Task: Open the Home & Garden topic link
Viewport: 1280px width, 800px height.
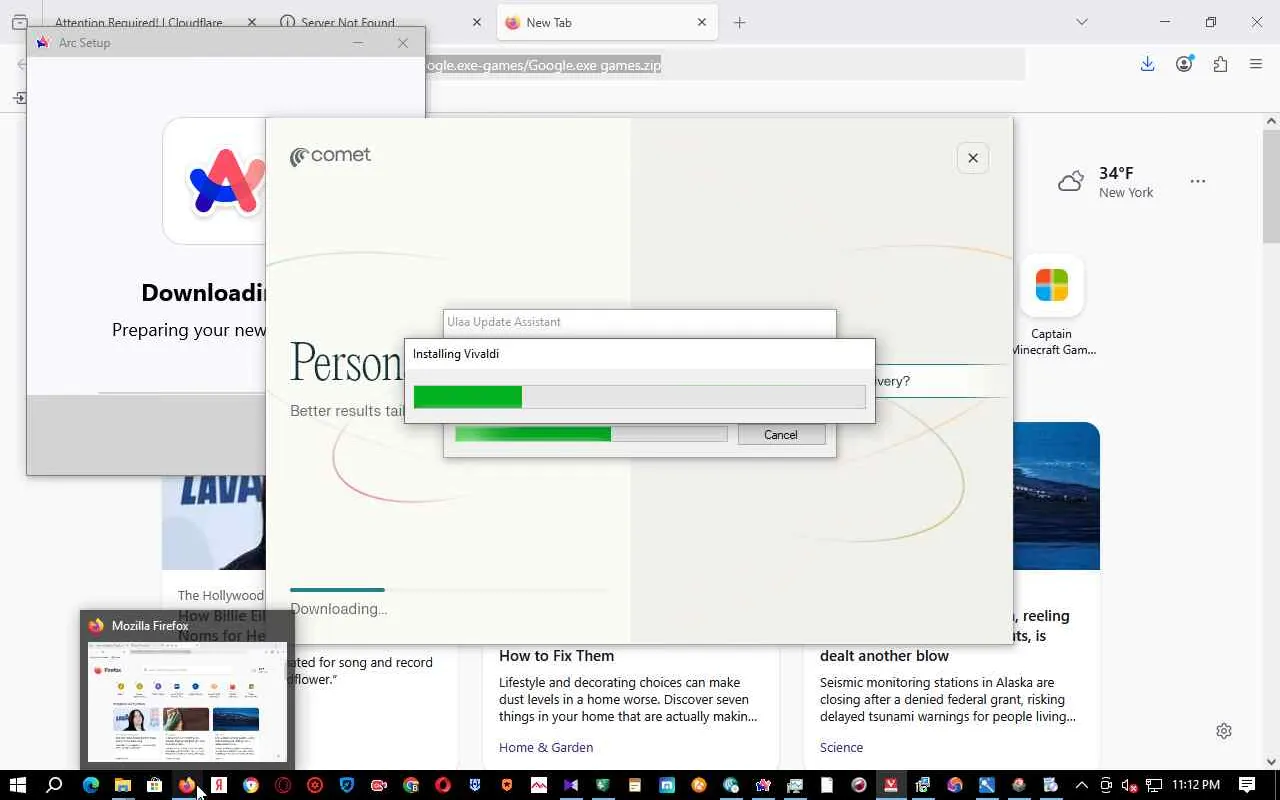Action: [x=546, y=747]
